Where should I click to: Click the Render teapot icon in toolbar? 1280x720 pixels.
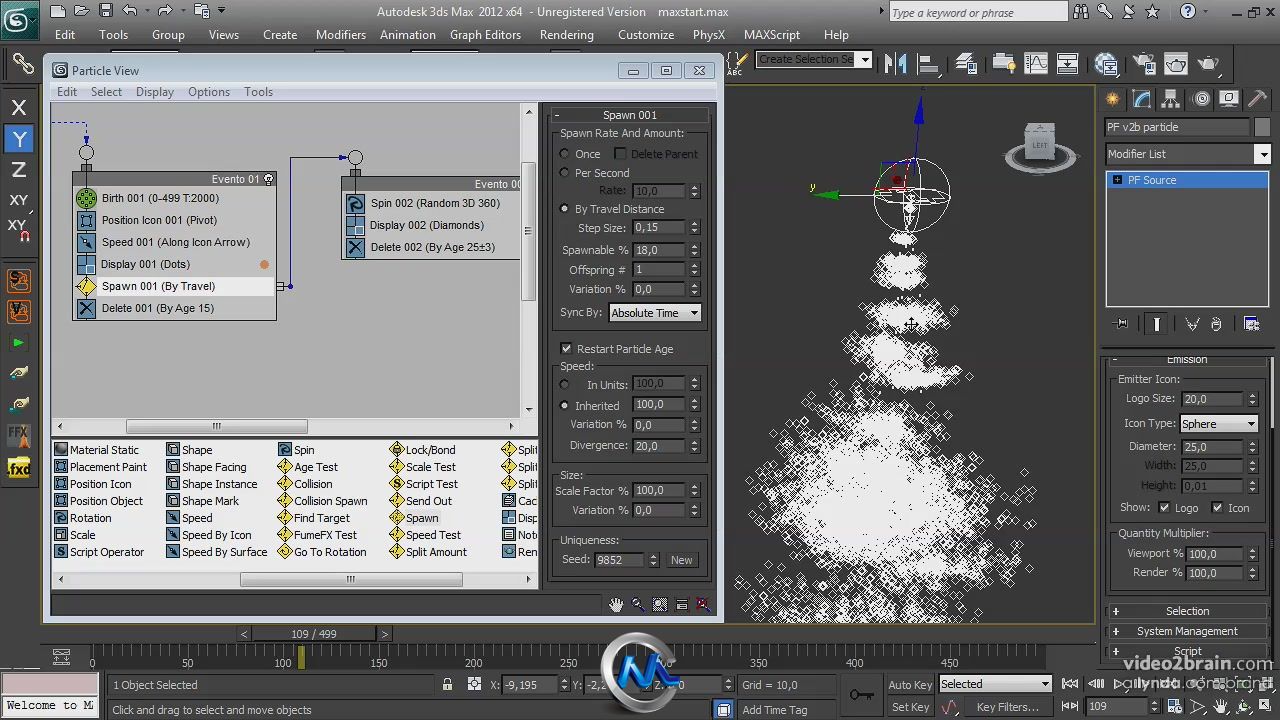point(1209,63)
